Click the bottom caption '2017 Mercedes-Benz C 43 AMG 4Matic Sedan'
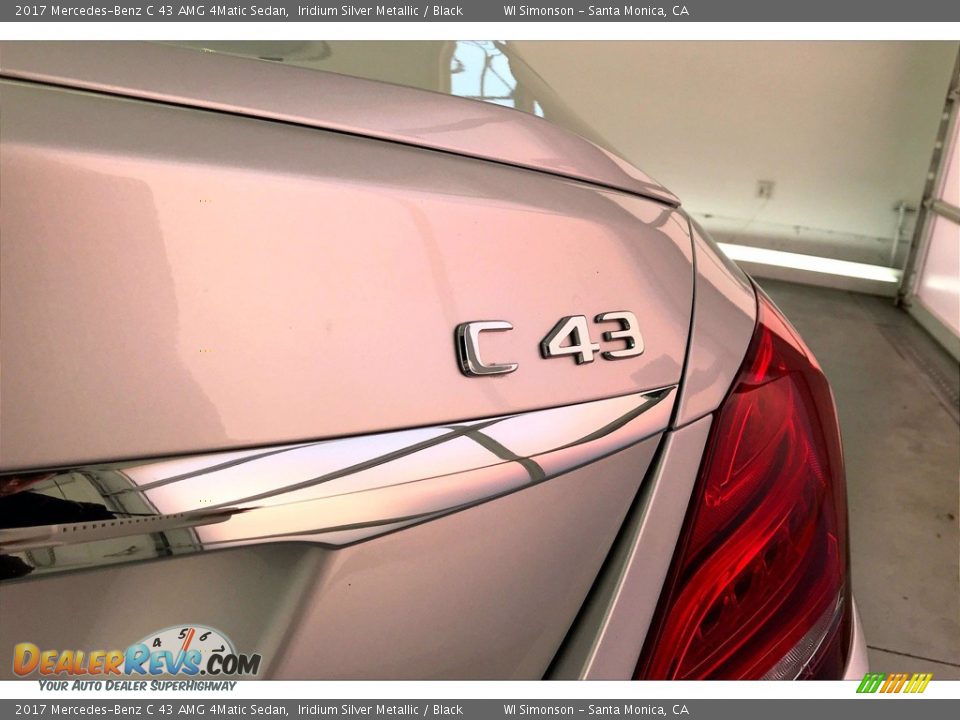The height and width of the screenshot is (720, 960). pos(152,710)
